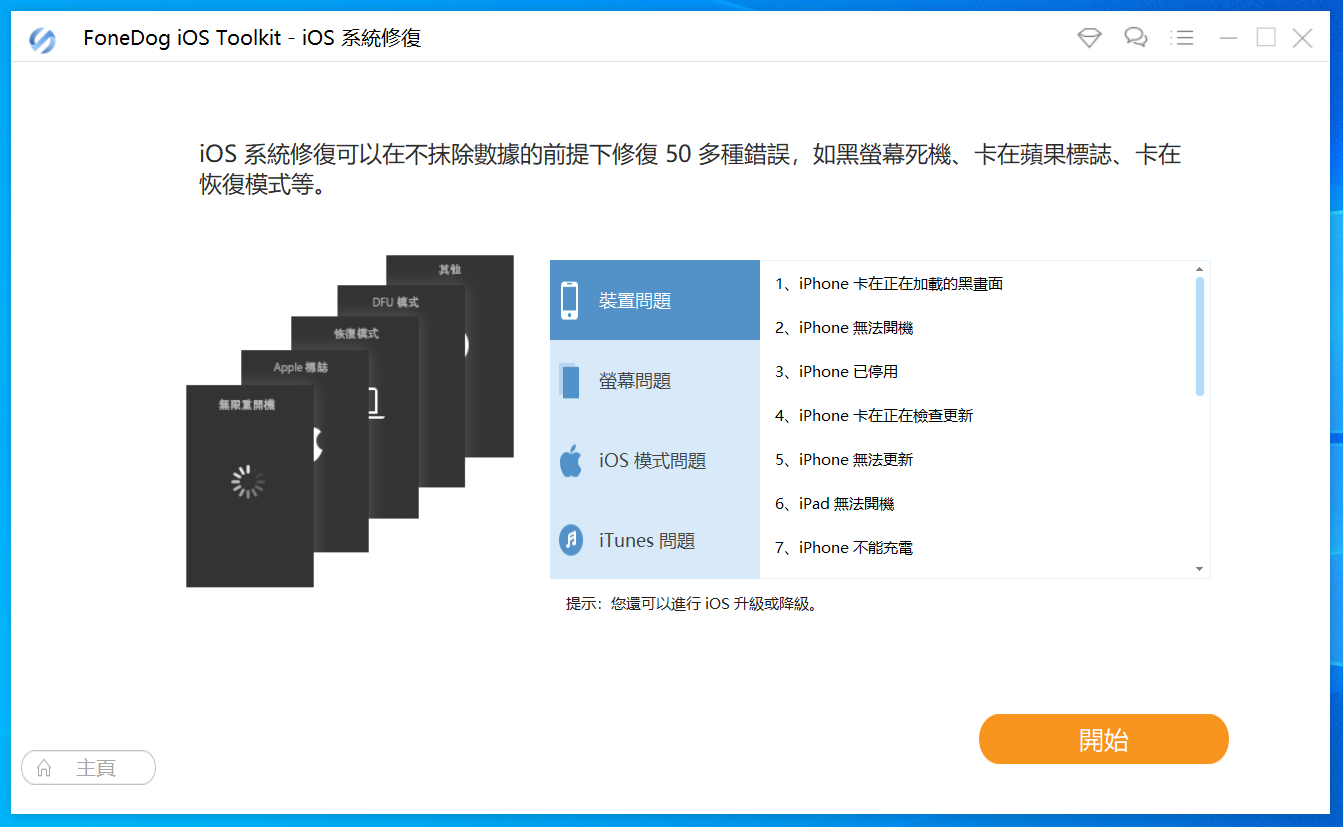The image size is (1343, 827).
Task: Click item 6 iPad 無法開機
Action: click(834, 504)
